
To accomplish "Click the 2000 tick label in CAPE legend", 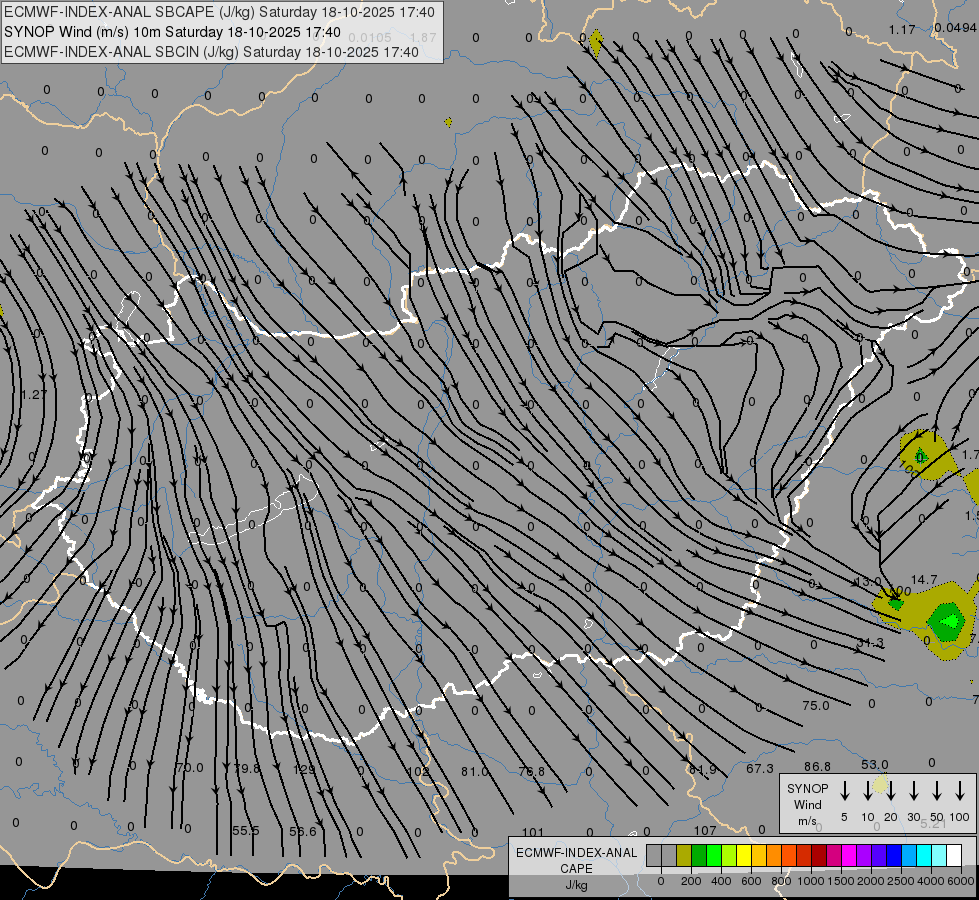I will click(x=870, y=881).
